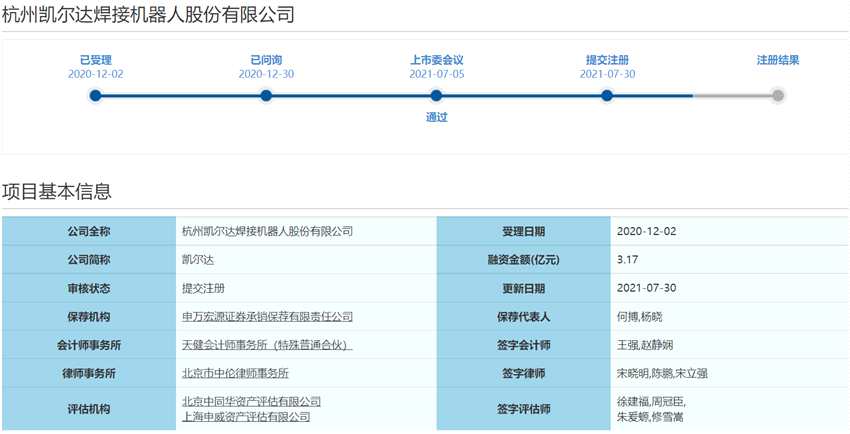The height and width of the screenshot is (434, 850).
Task: Click the 已问询 timeline dot
Action: tap(266, 96)
